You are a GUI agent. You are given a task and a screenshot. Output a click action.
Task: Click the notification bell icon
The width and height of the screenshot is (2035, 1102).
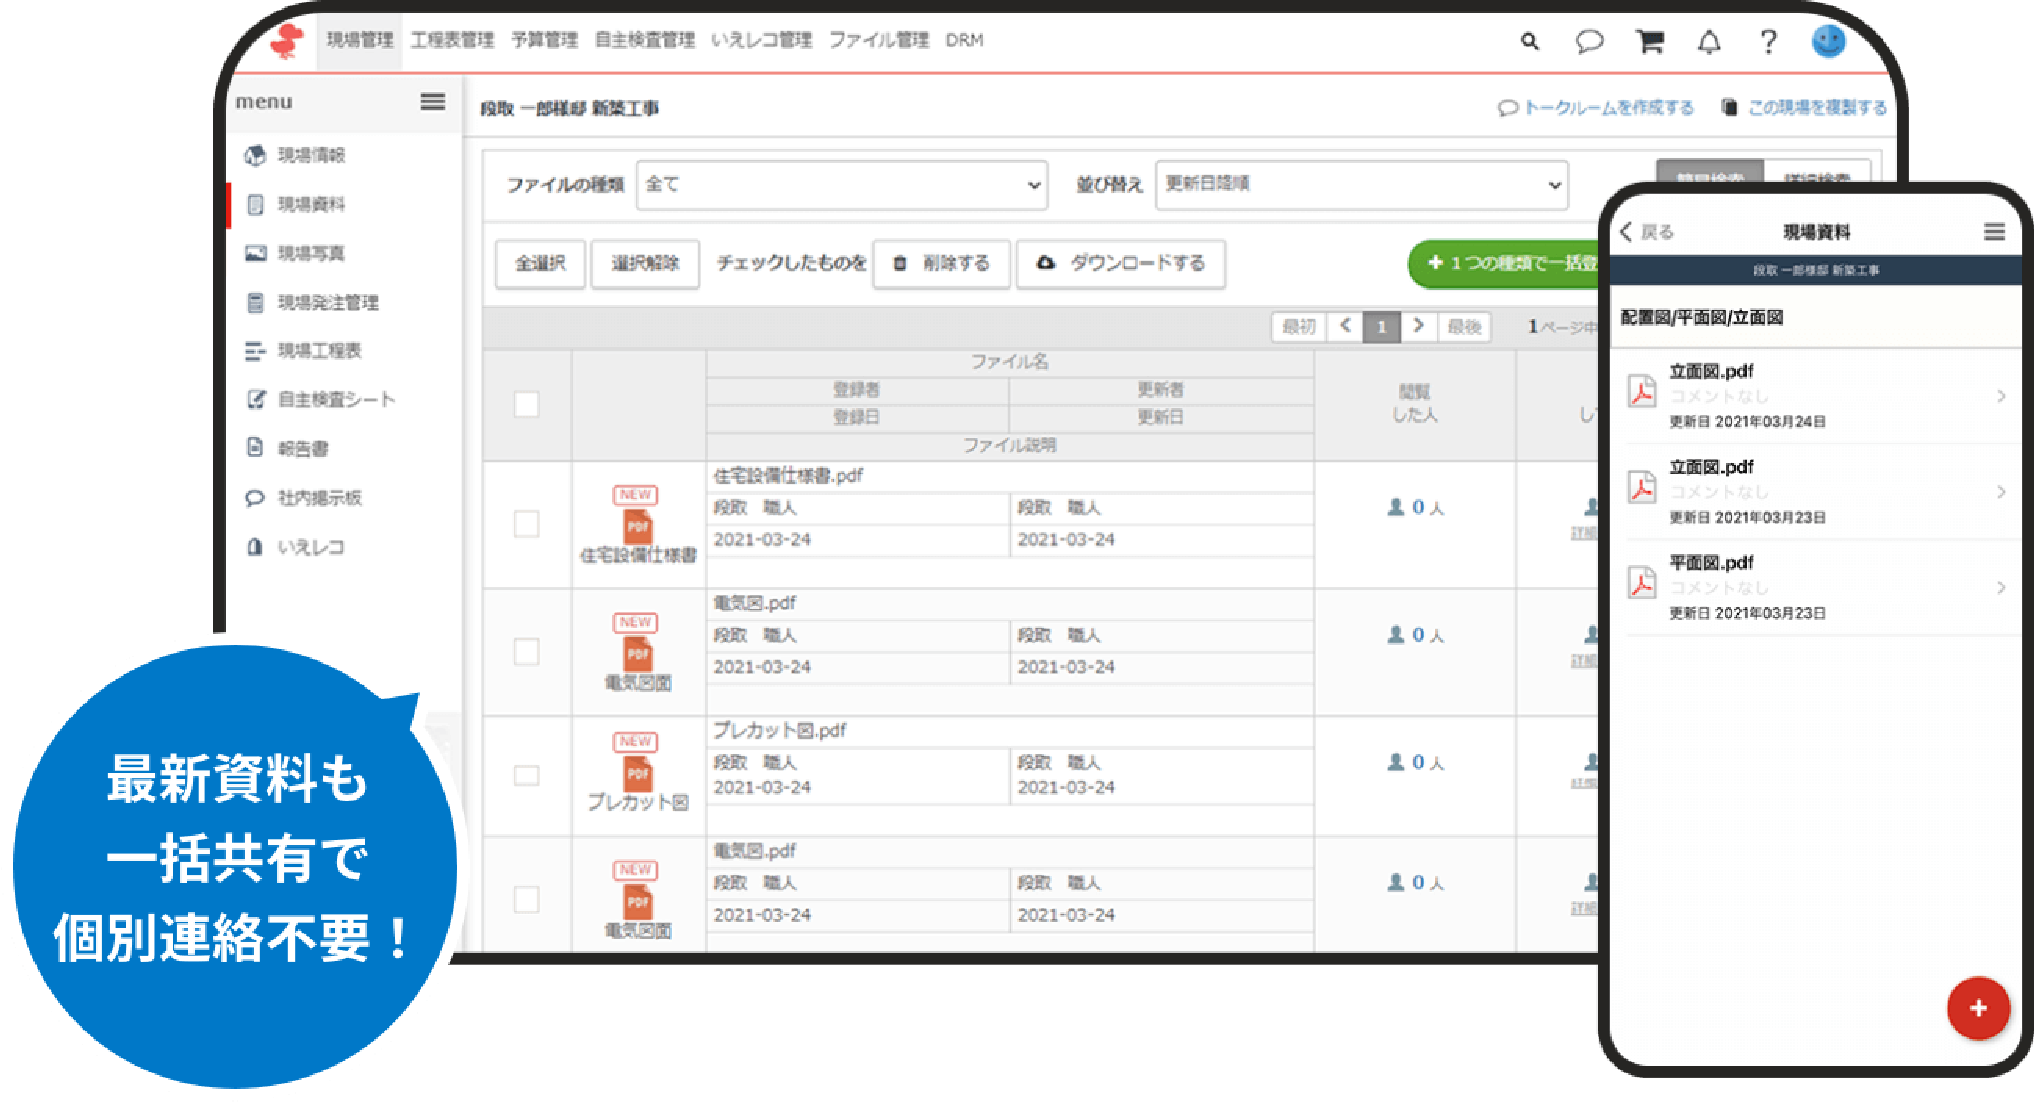point(1709,42)
